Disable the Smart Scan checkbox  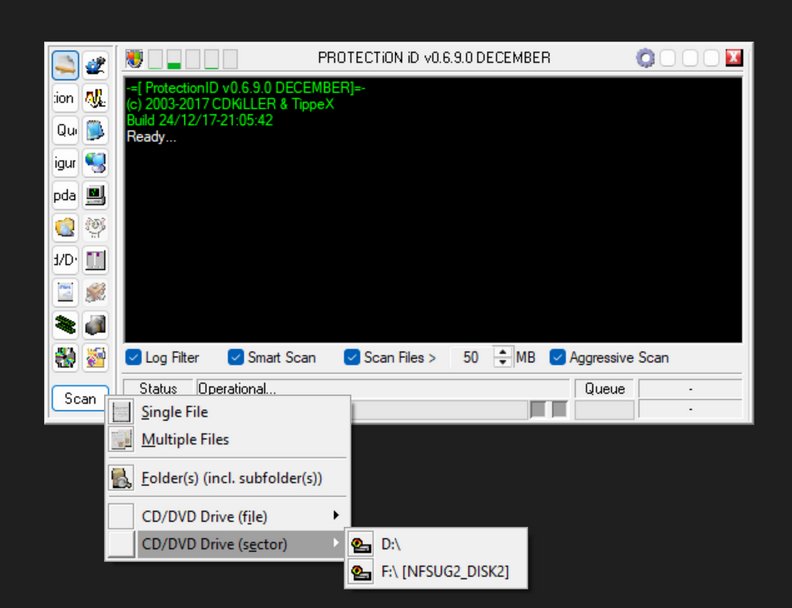(235, 357)
